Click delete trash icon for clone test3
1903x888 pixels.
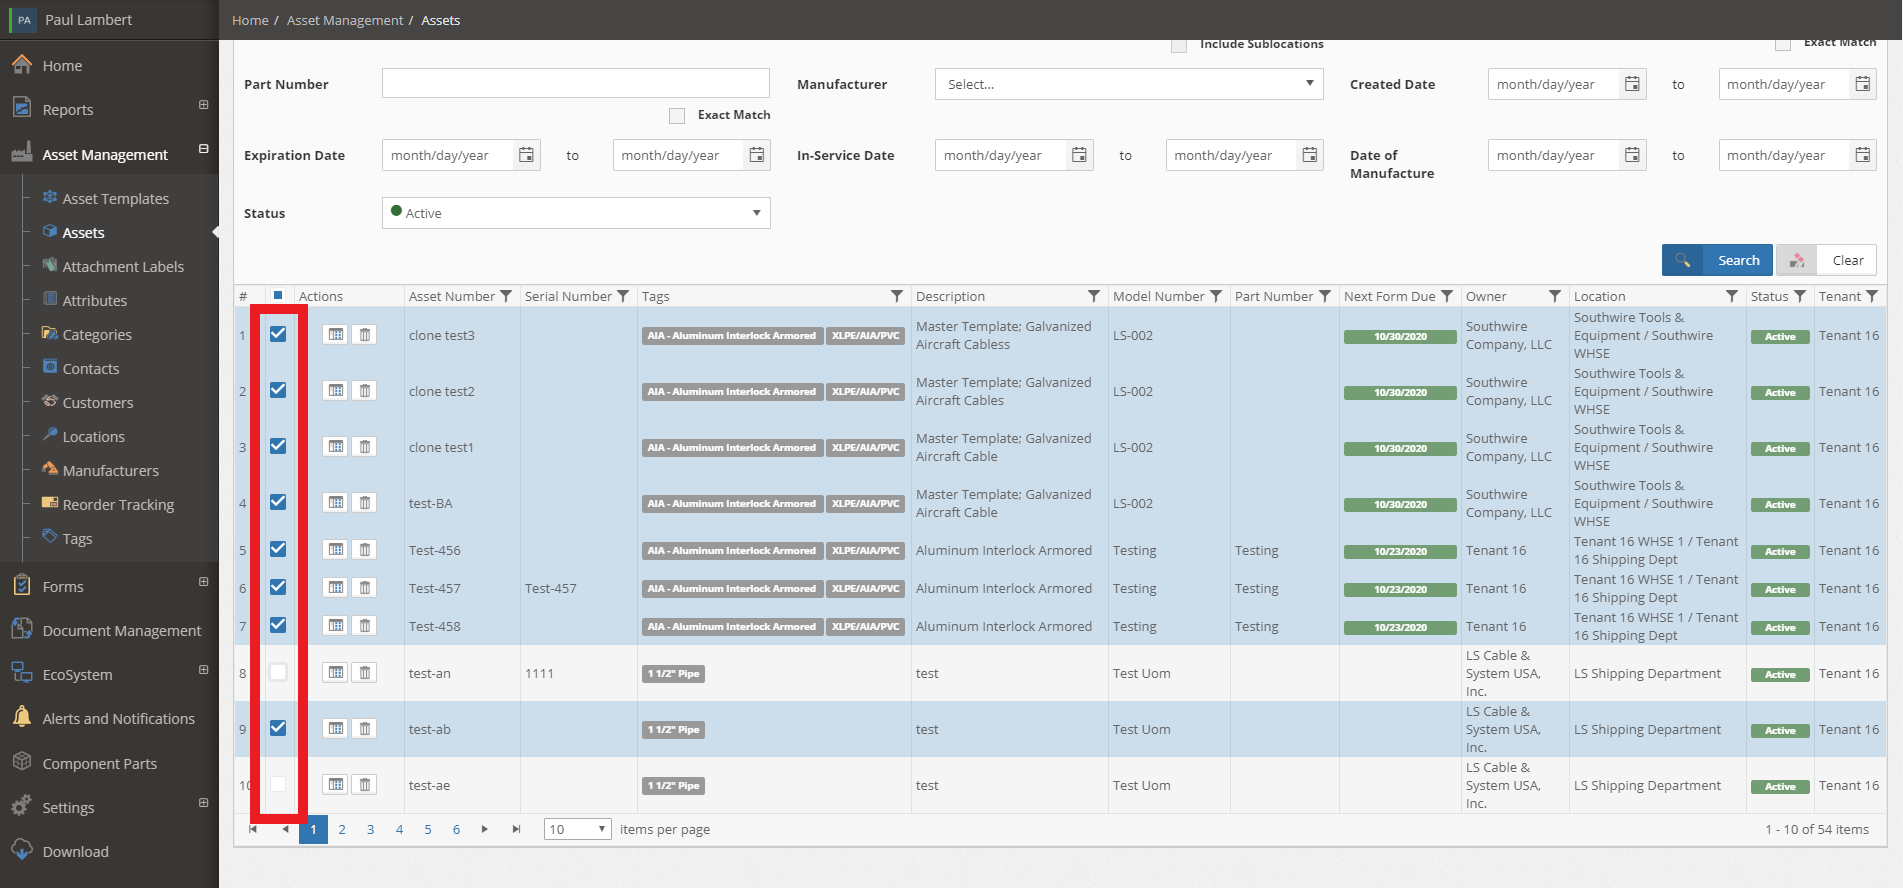click(x=365, y=335)
